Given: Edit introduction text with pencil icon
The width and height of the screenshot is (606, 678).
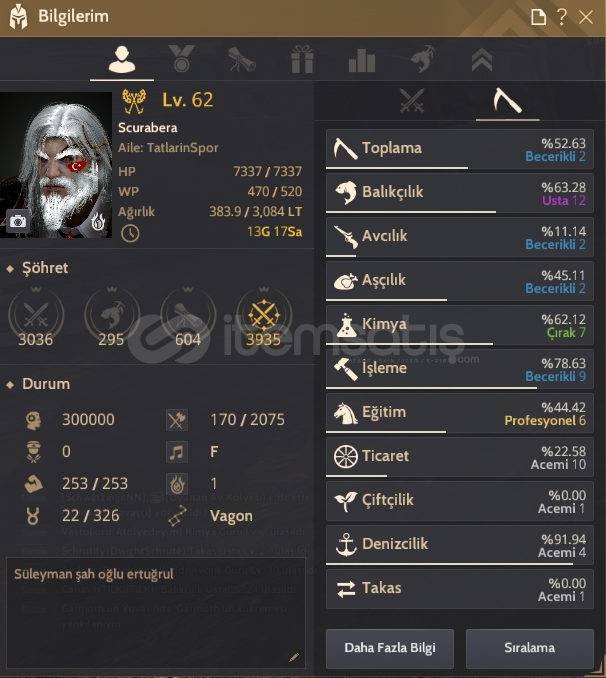Looking at the screenshot, I should click(294, 657).
